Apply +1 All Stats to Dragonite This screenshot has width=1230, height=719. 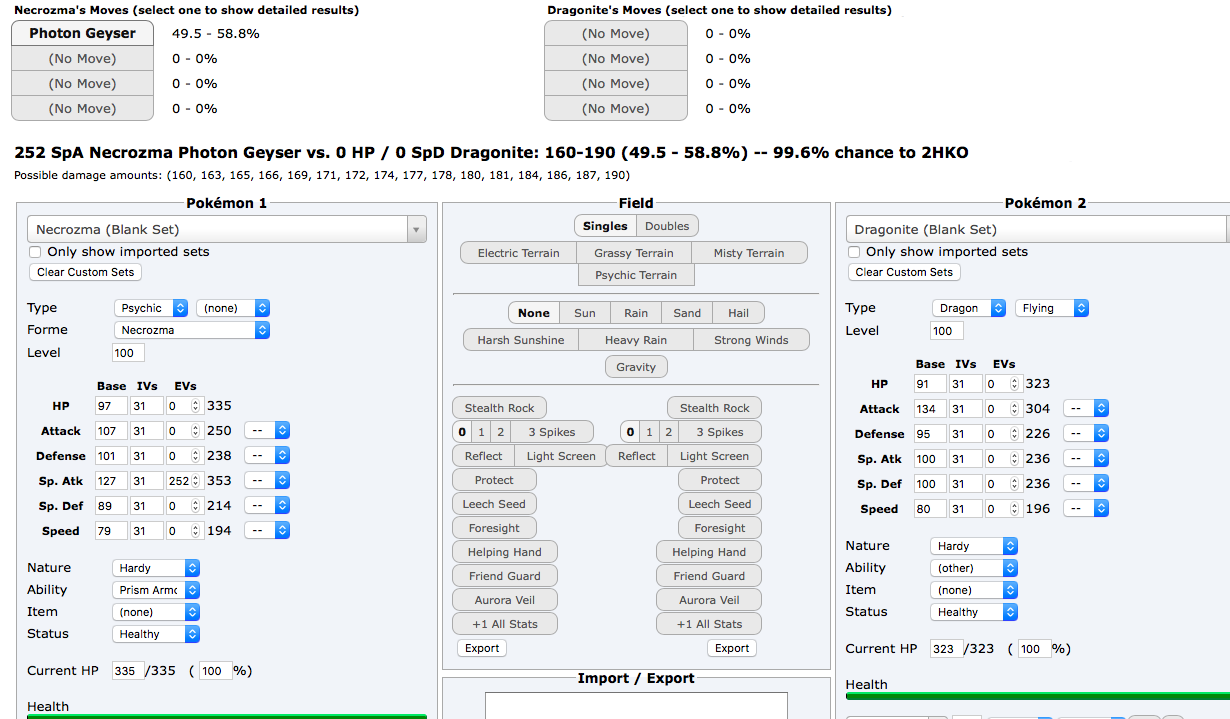coord(709,624)
